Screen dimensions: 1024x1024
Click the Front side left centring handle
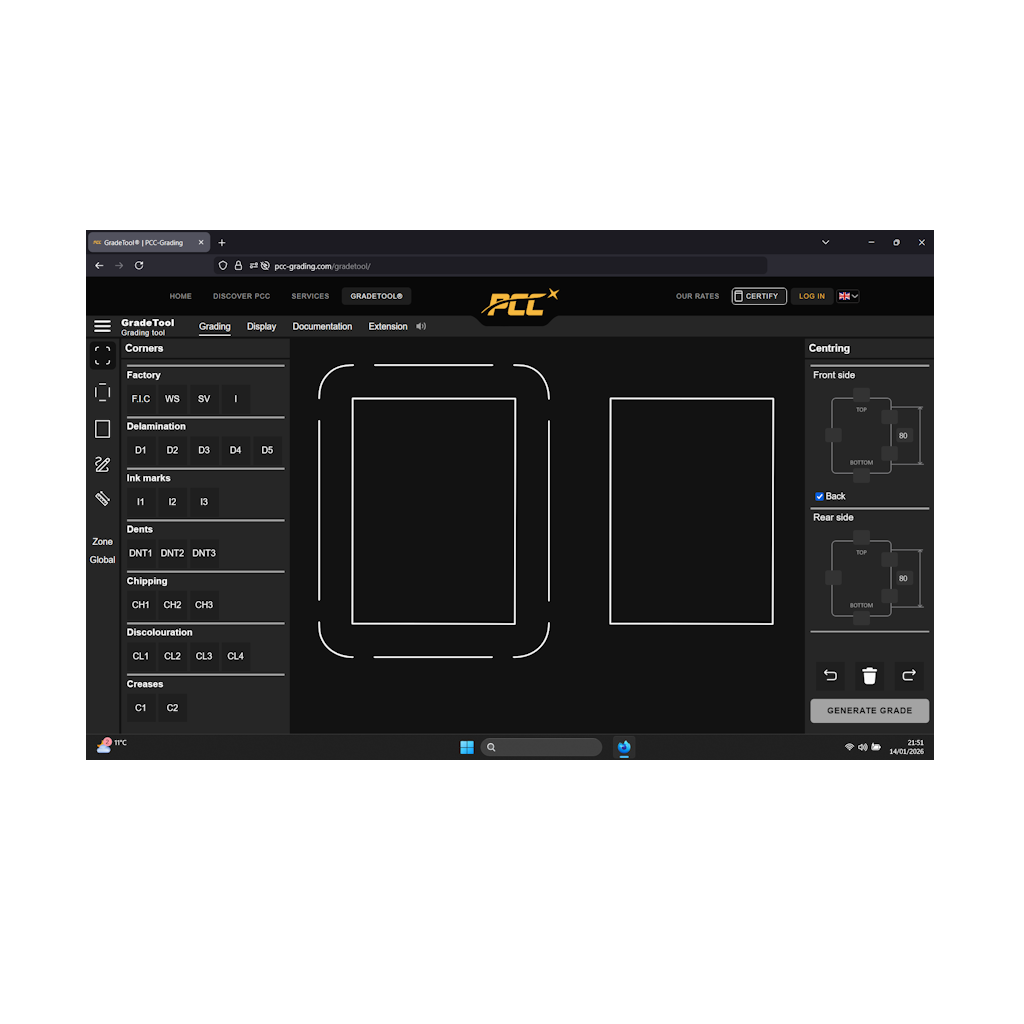(x=833, y=435)
